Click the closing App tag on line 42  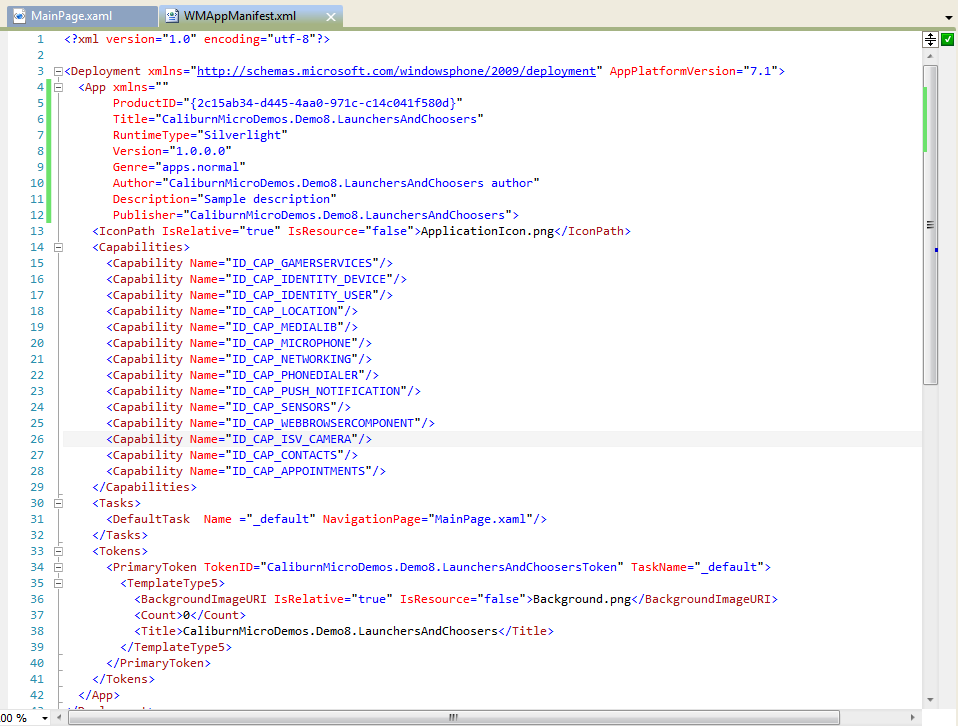pos(99,695)
